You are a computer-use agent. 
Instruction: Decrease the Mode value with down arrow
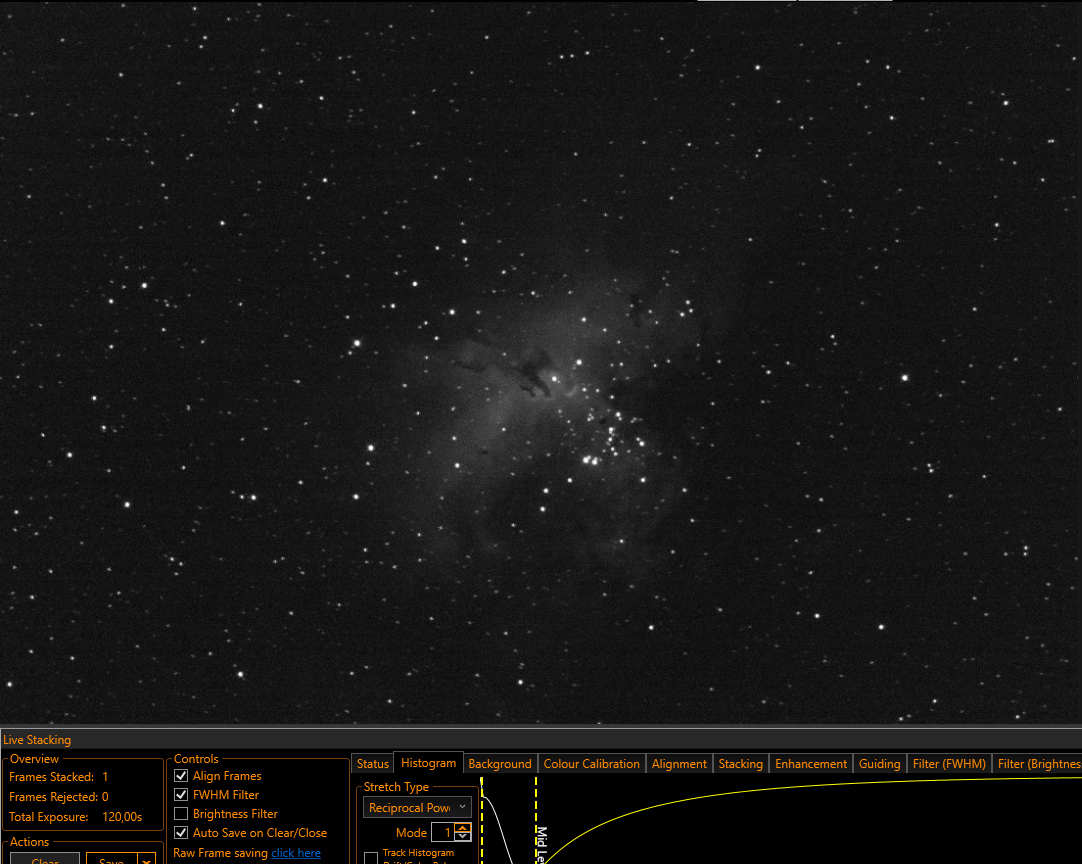point(463,836)
